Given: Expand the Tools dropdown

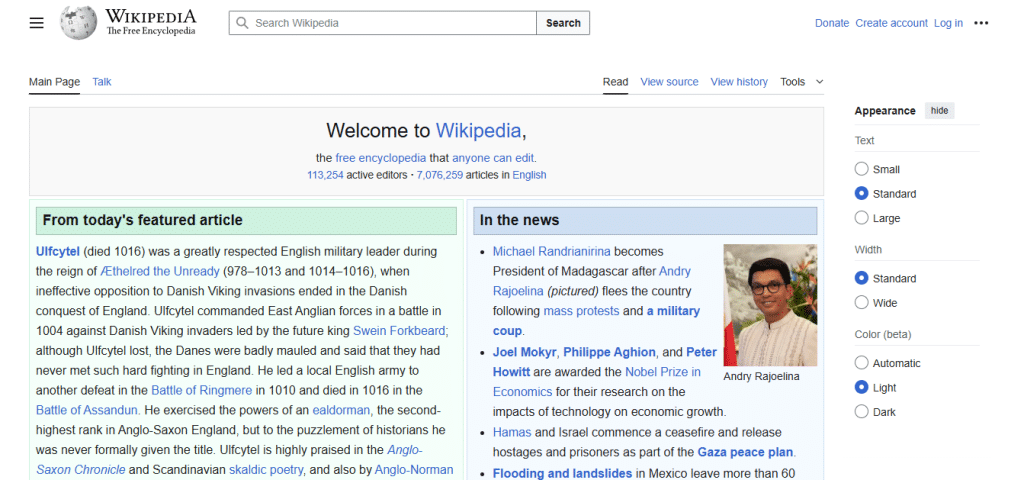Looking at the screenshot, I should tap(801, 82).
